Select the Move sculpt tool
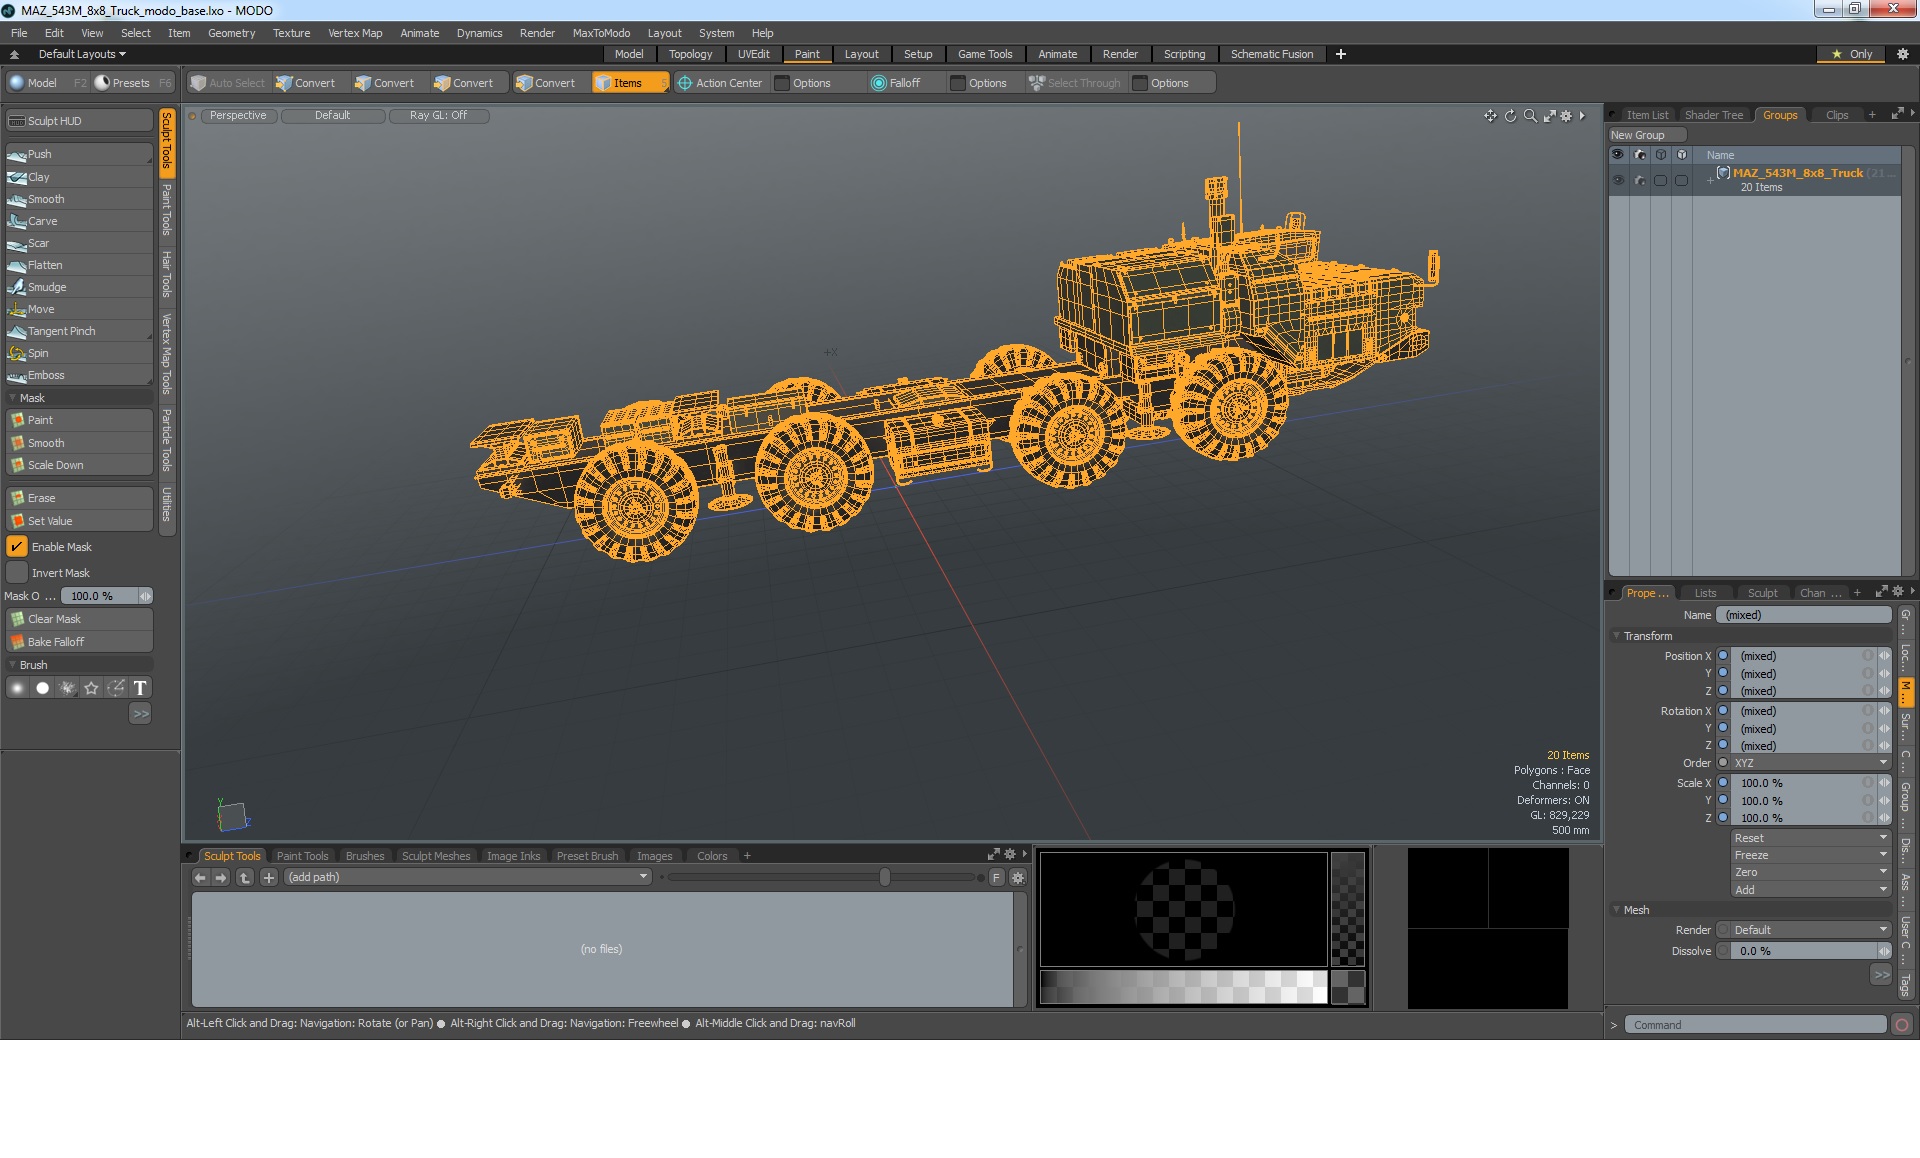The height and width of the screenshot is (1158, 1920). point(78,309)
